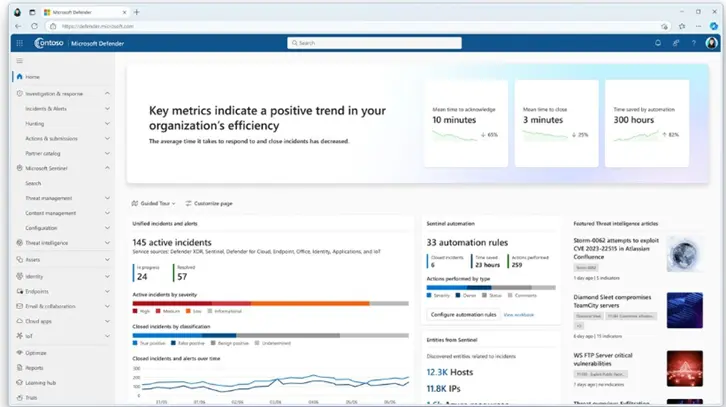
Task: Collapse navigation with hamburger icon
Action: [19, 61]
